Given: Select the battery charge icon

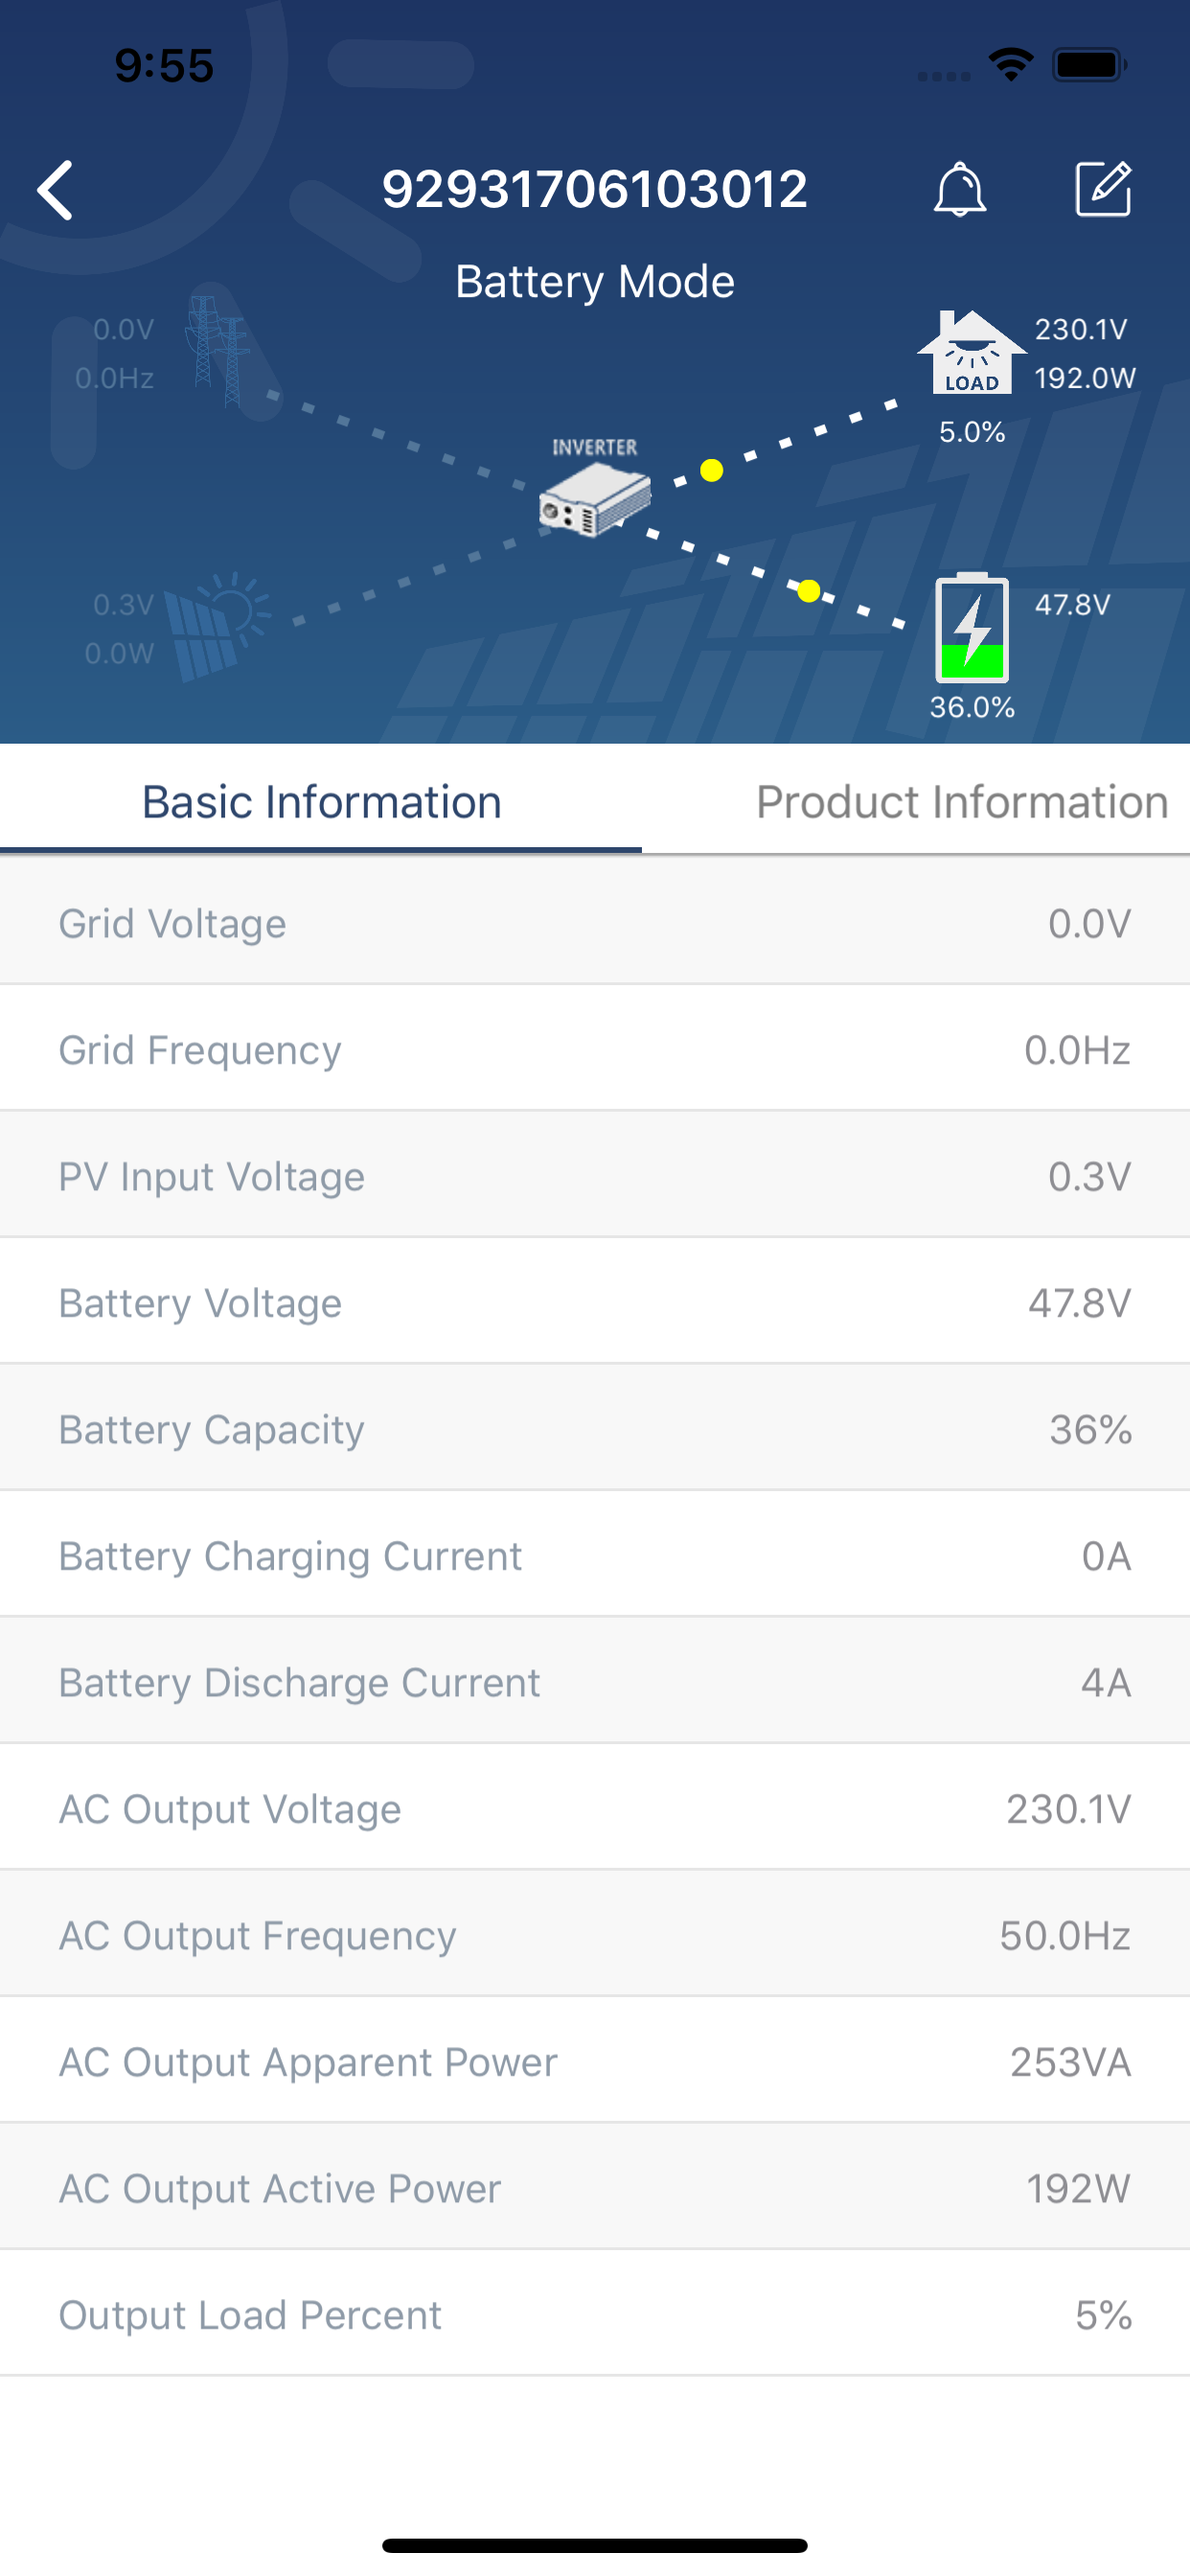Looking at the screenshot, I should click(971, 627).
